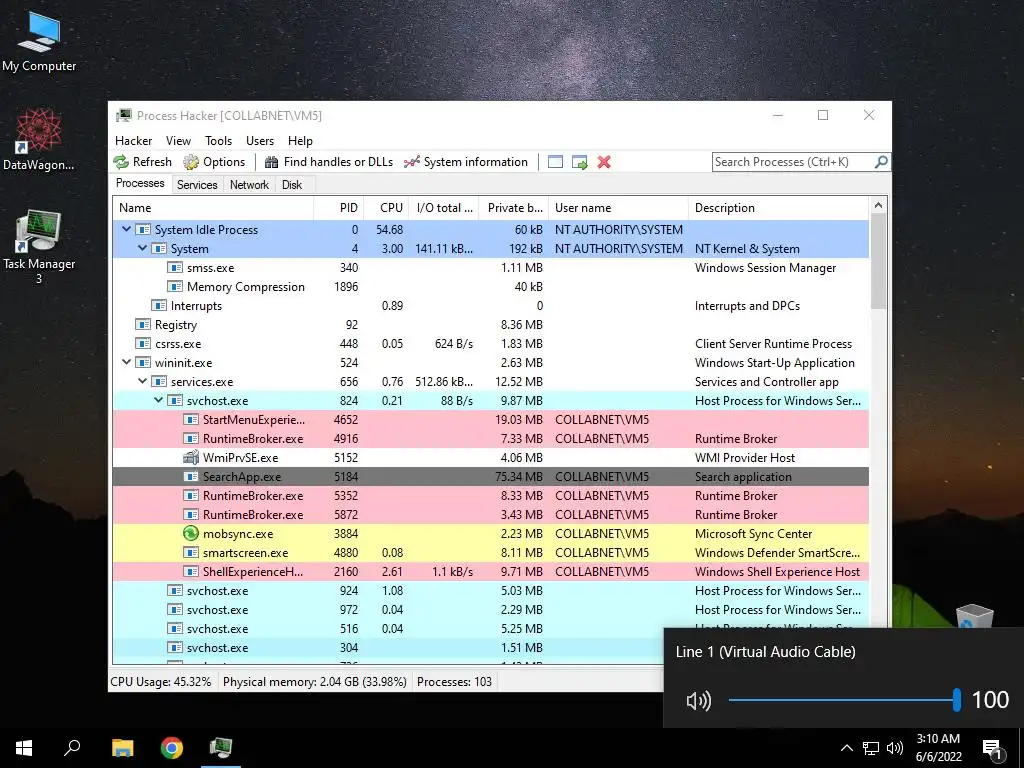The height and width of the screenshot is (768, 1024).
Task: Switch to the Network tab
Action: (249, 185)
